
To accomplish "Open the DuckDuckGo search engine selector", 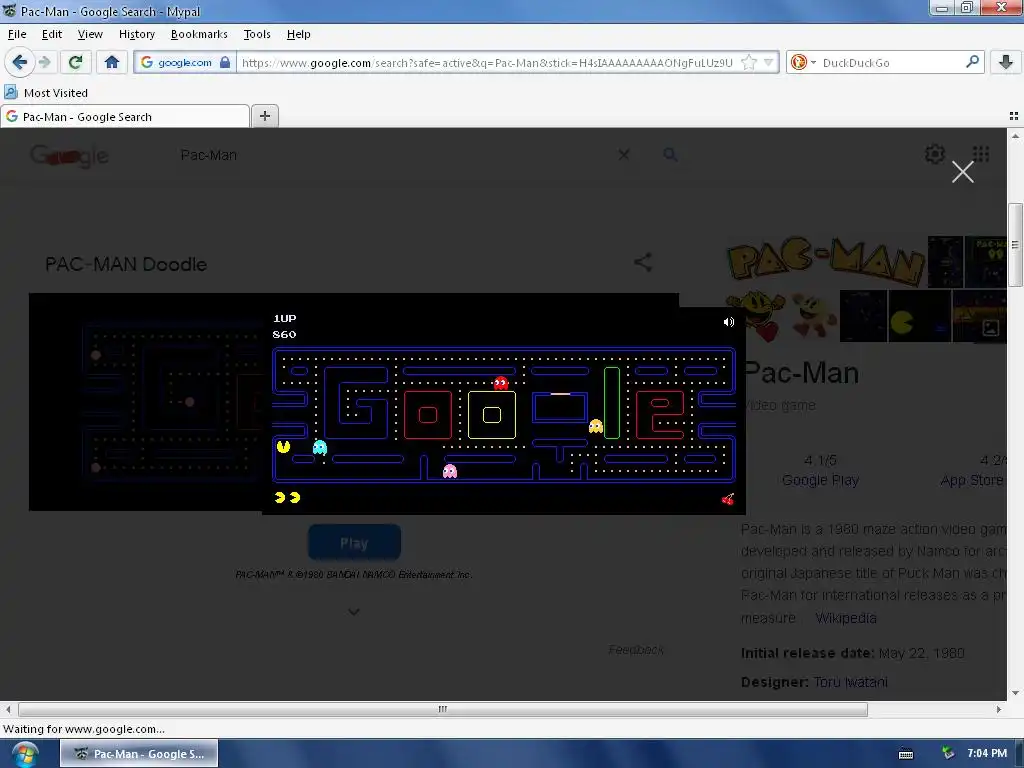I will tap(803, 63).
